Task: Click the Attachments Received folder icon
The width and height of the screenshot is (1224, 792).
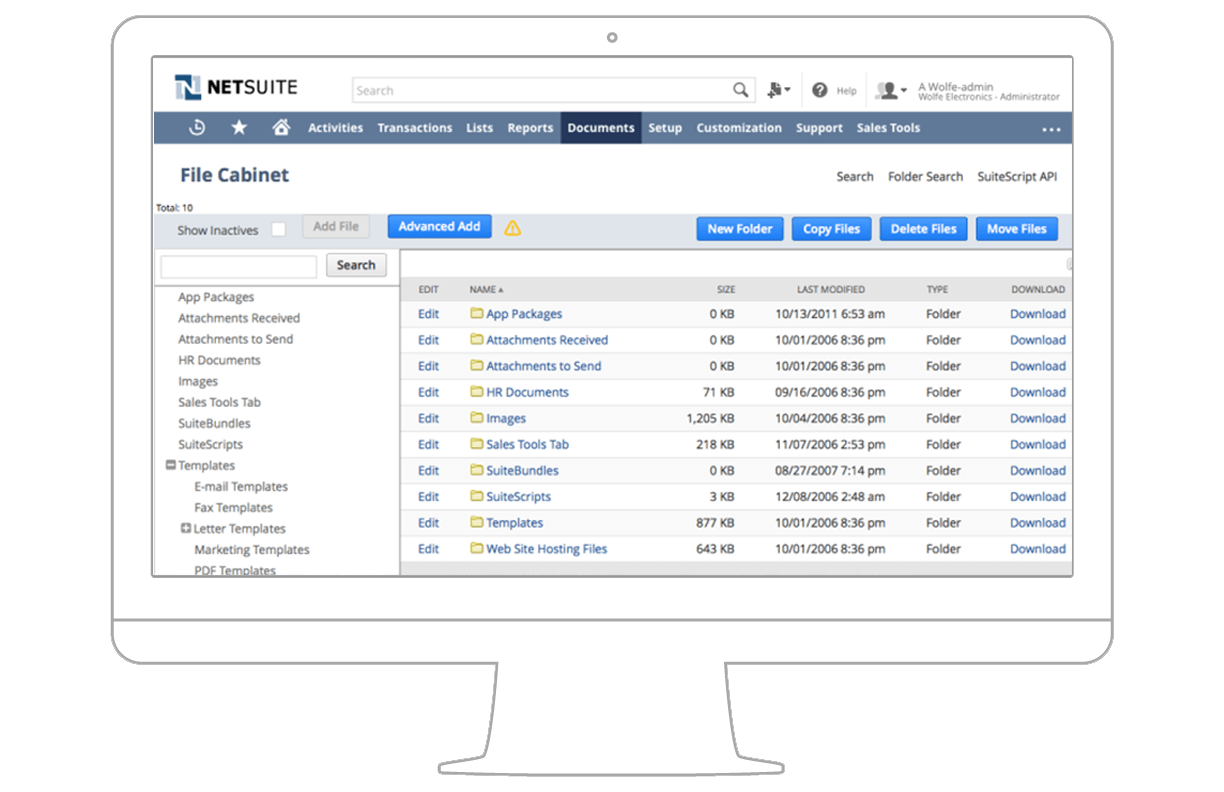Action: coord(476,340)
